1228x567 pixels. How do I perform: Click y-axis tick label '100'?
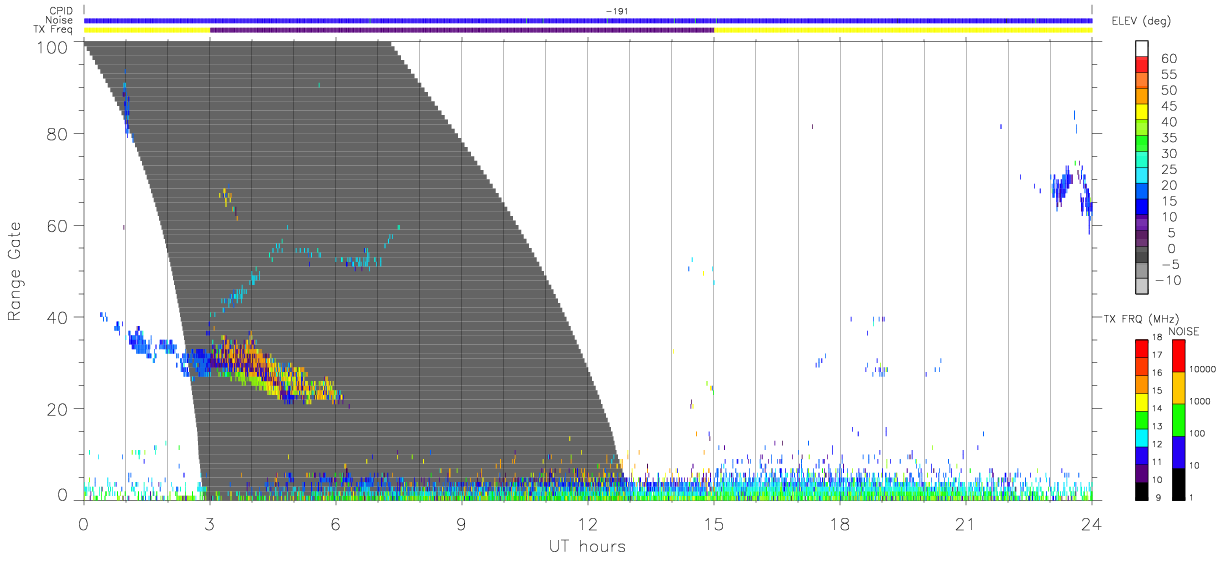point(54,47)
